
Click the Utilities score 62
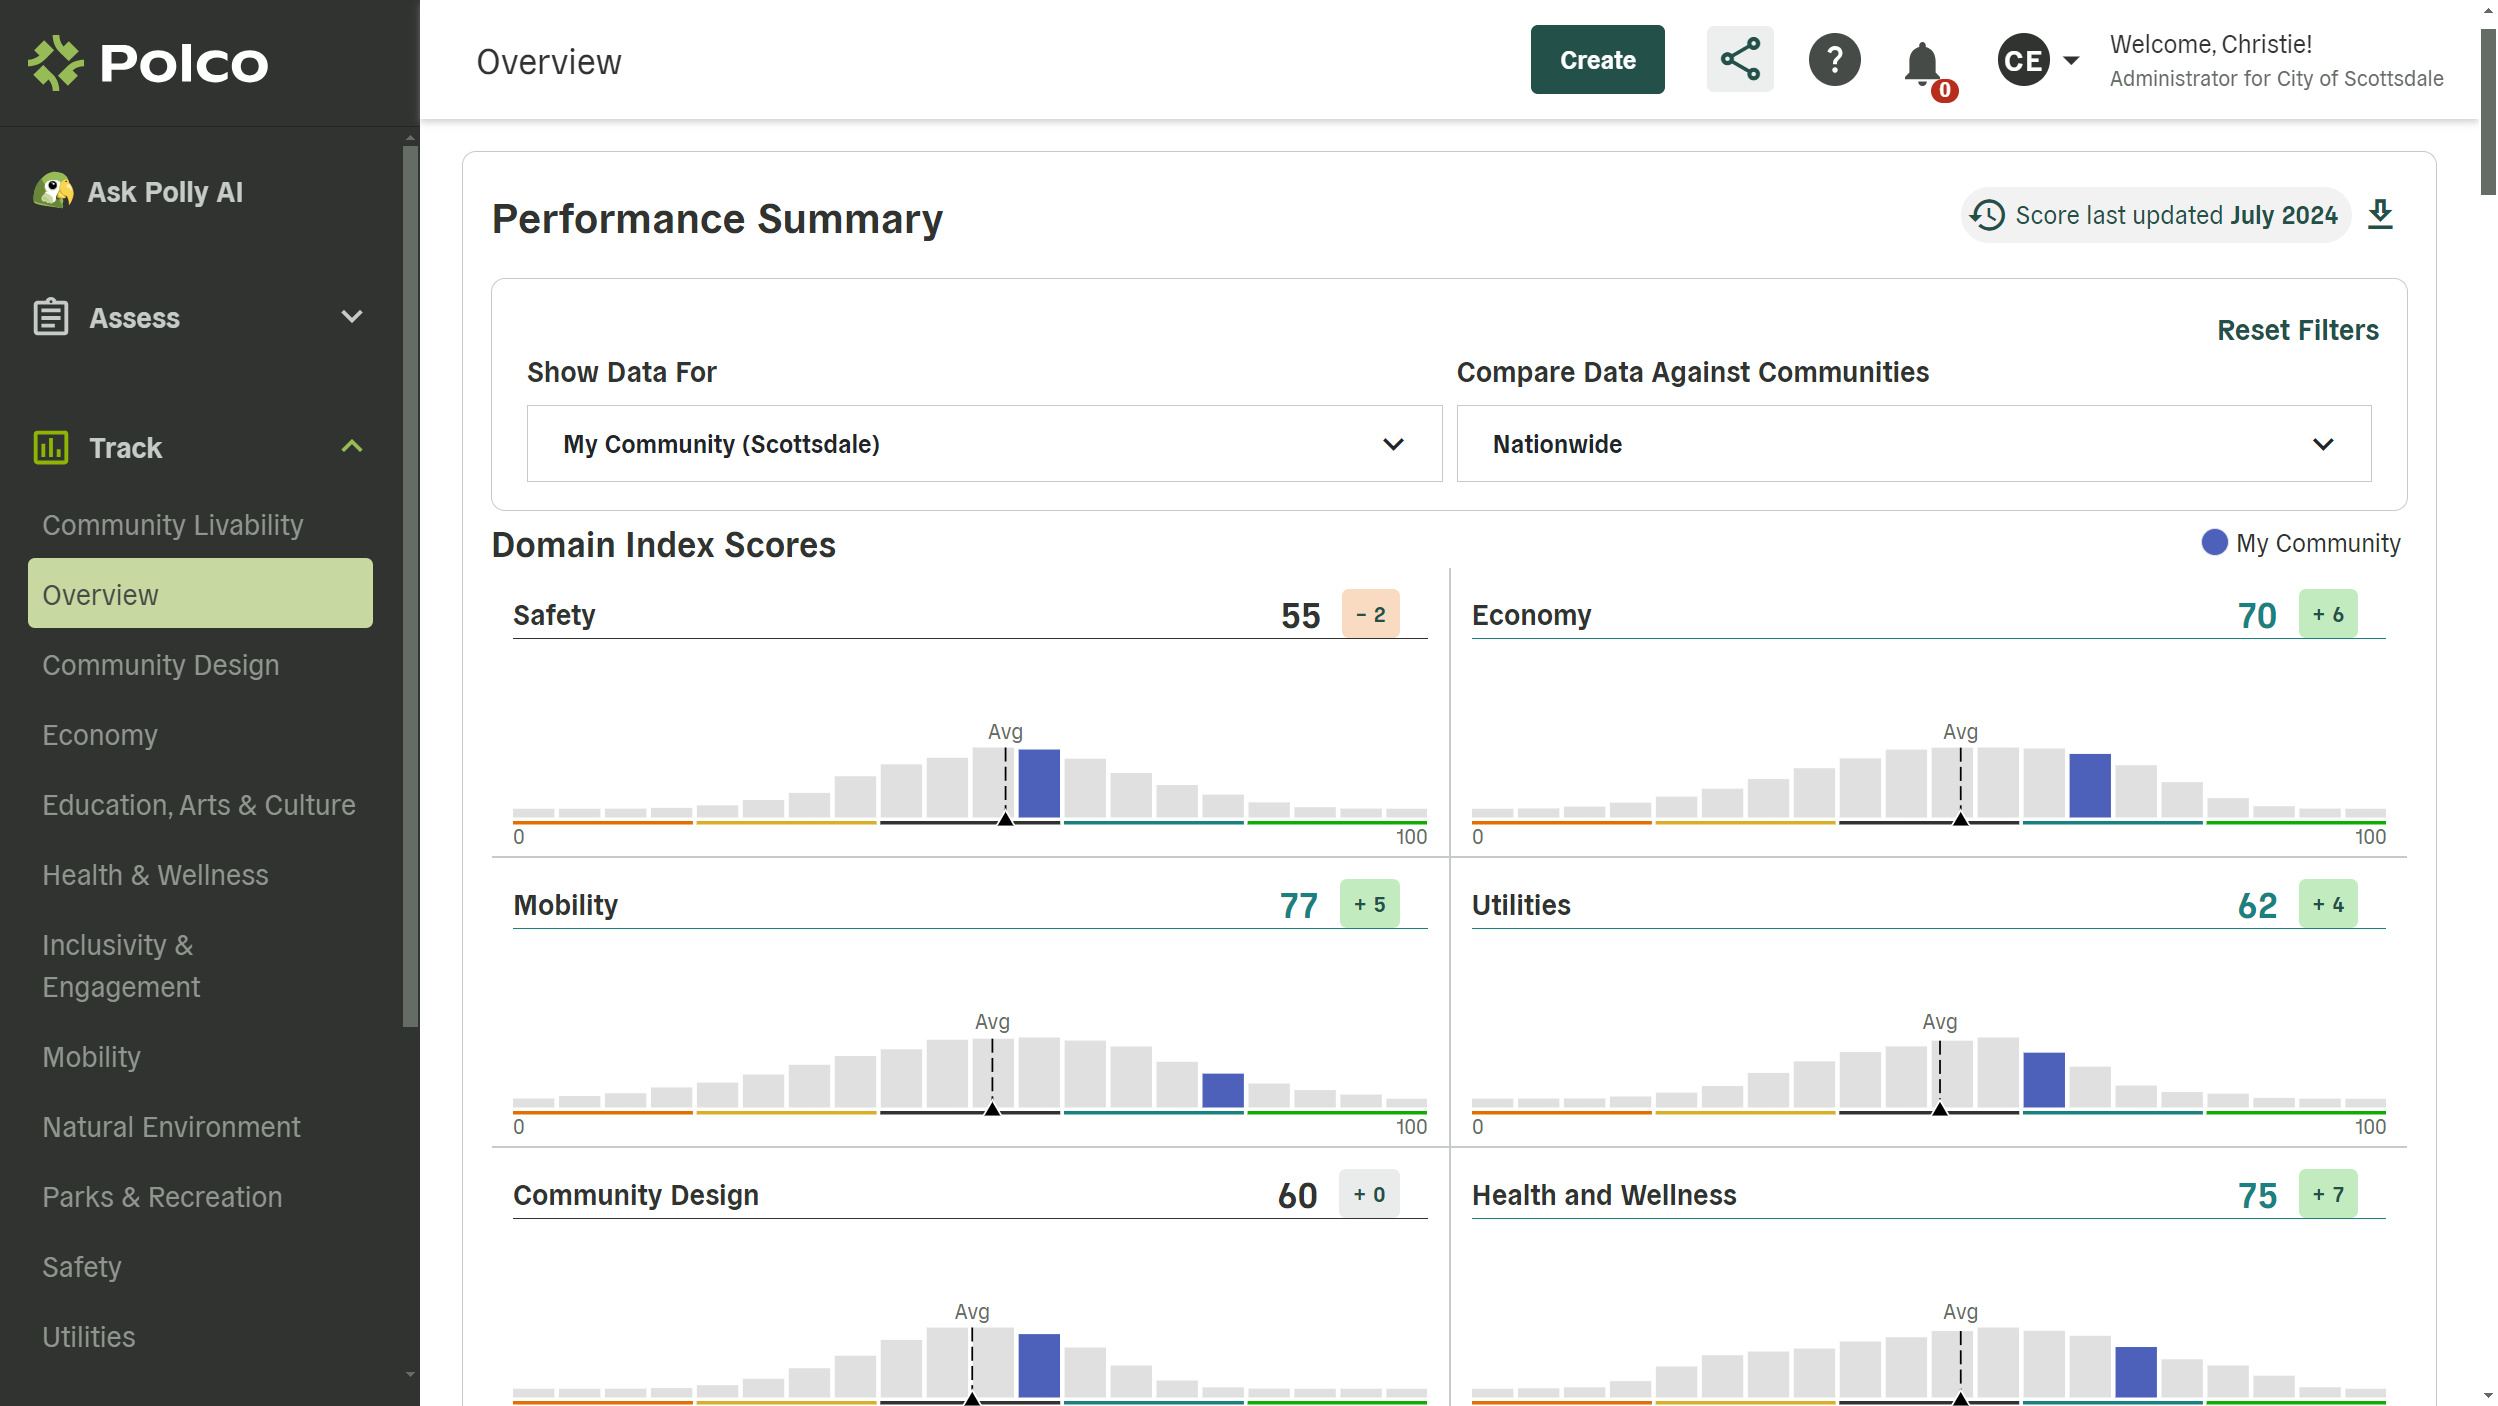pyautogui.click(x=2257, y=905)
